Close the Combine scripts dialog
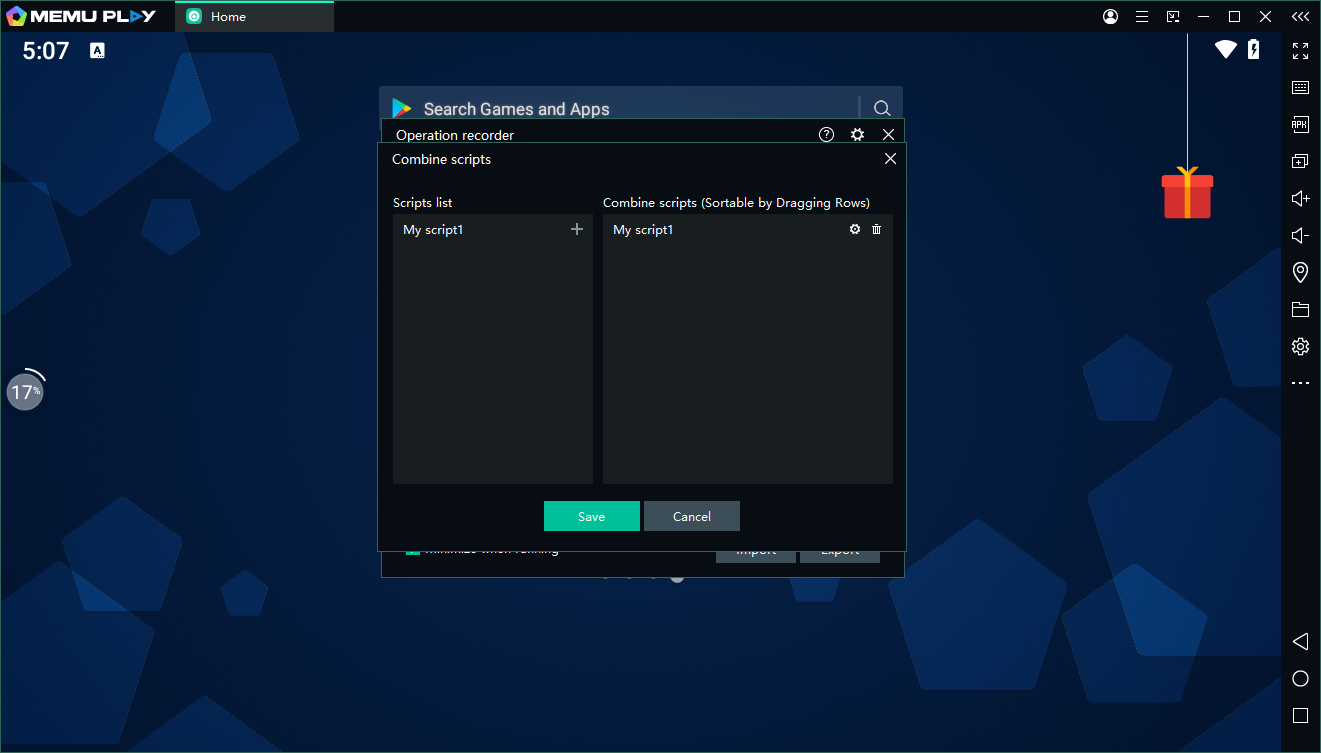1321x753 pixels. (x=890, y=158)
